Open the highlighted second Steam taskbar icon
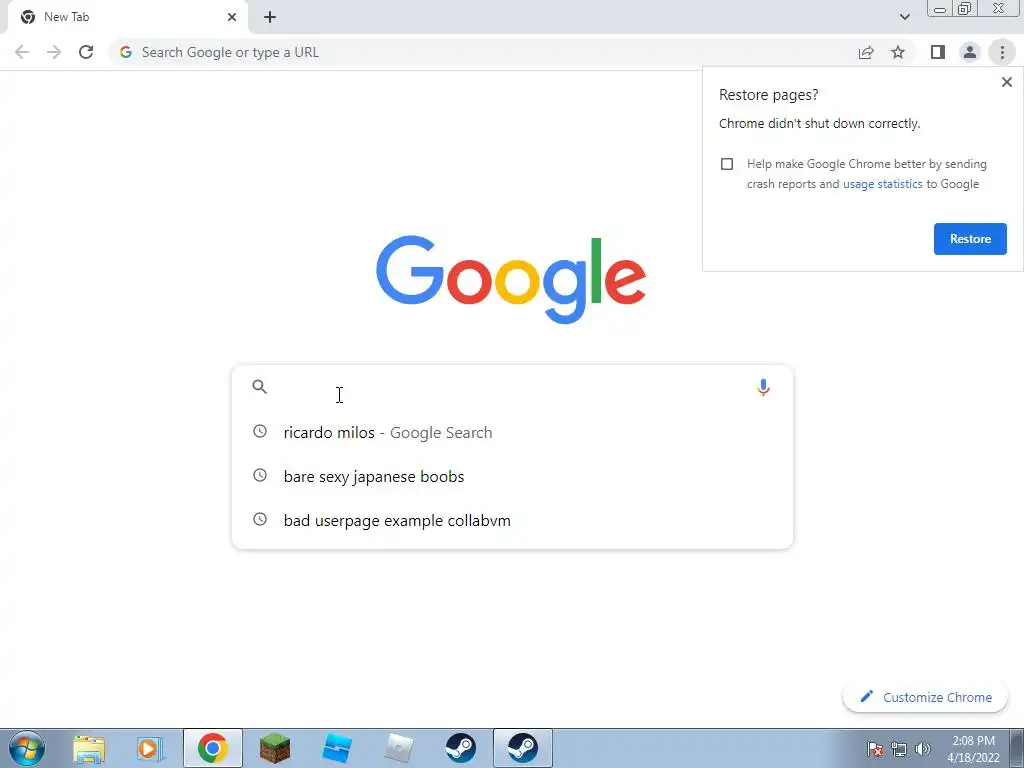 coord(522,748)
